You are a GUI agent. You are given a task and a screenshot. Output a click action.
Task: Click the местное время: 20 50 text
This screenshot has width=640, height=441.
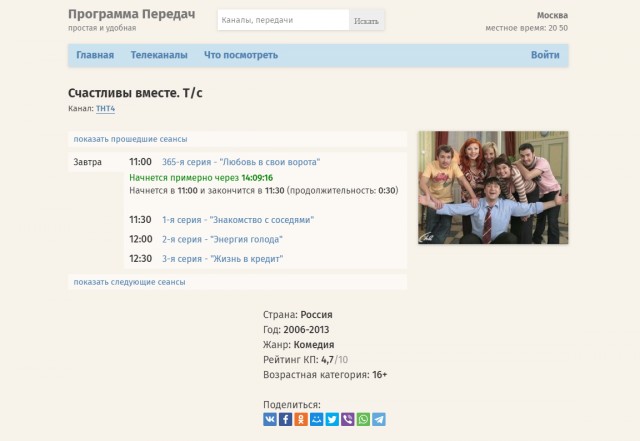tap(527, 28)
